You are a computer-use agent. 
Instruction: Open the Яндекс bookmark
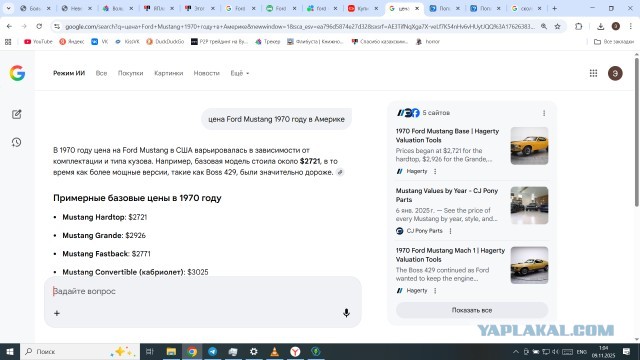pyautogui.click(x=72, y=42)
